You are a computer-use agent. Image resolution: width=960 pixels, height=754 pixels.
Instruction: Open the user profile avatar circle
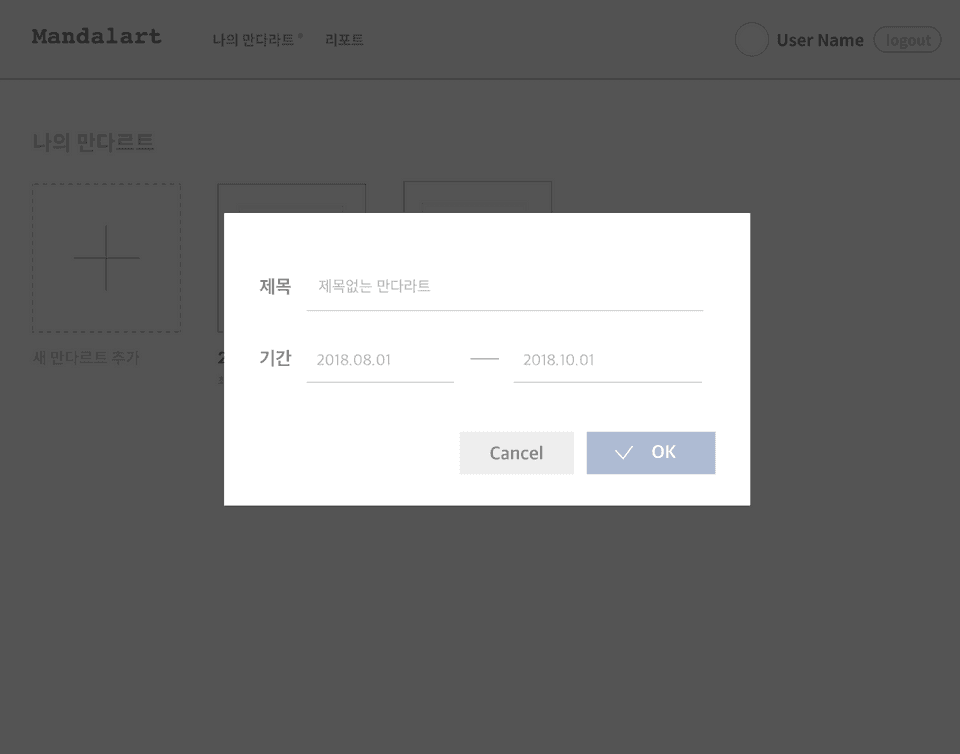pos(751,40)
